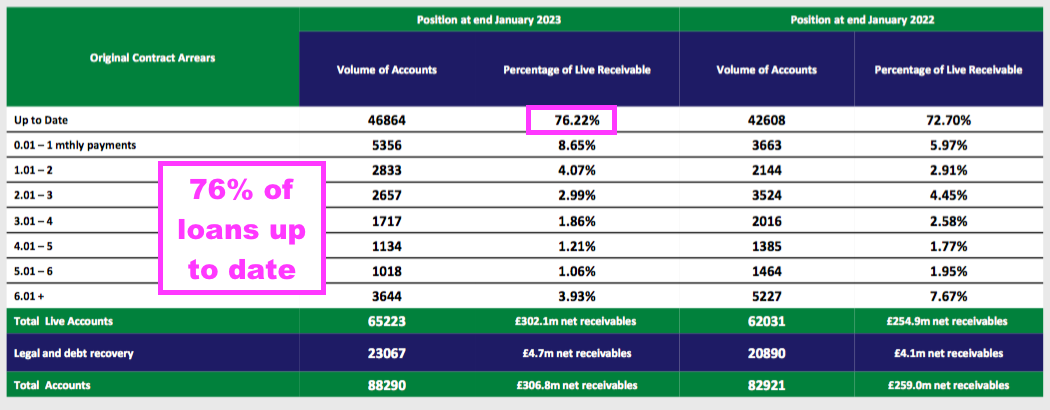Click the "Original Contract Arrears" header
Viewport: 1050px width, 410px height.
[153, 58]
